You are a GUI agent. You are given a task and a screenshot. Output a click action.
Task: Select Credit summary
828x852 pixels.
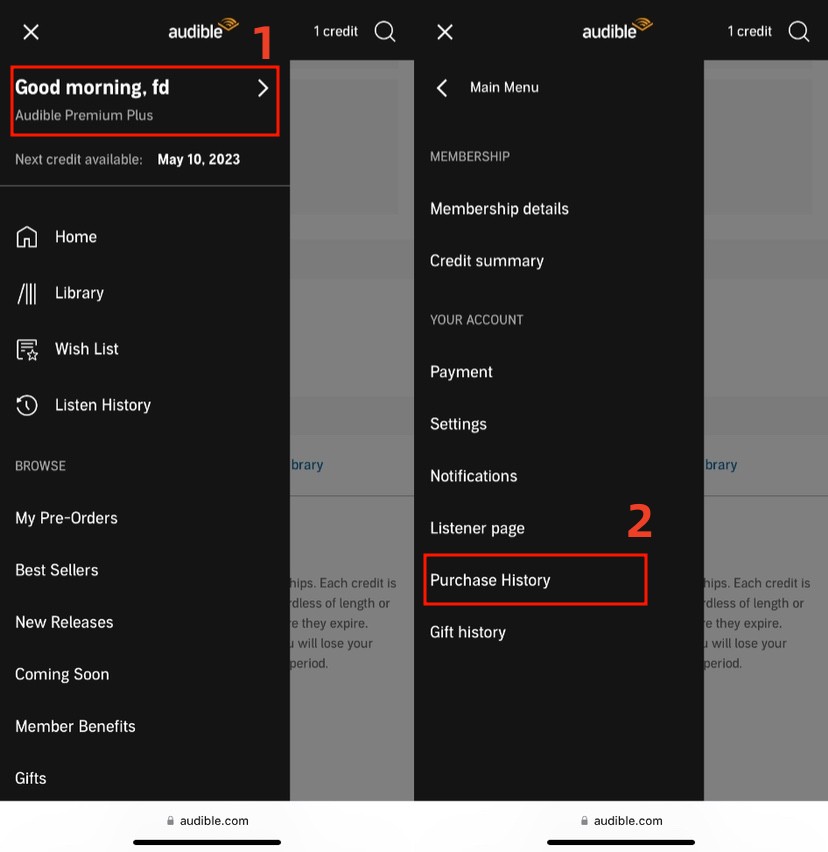coord(487,261)
